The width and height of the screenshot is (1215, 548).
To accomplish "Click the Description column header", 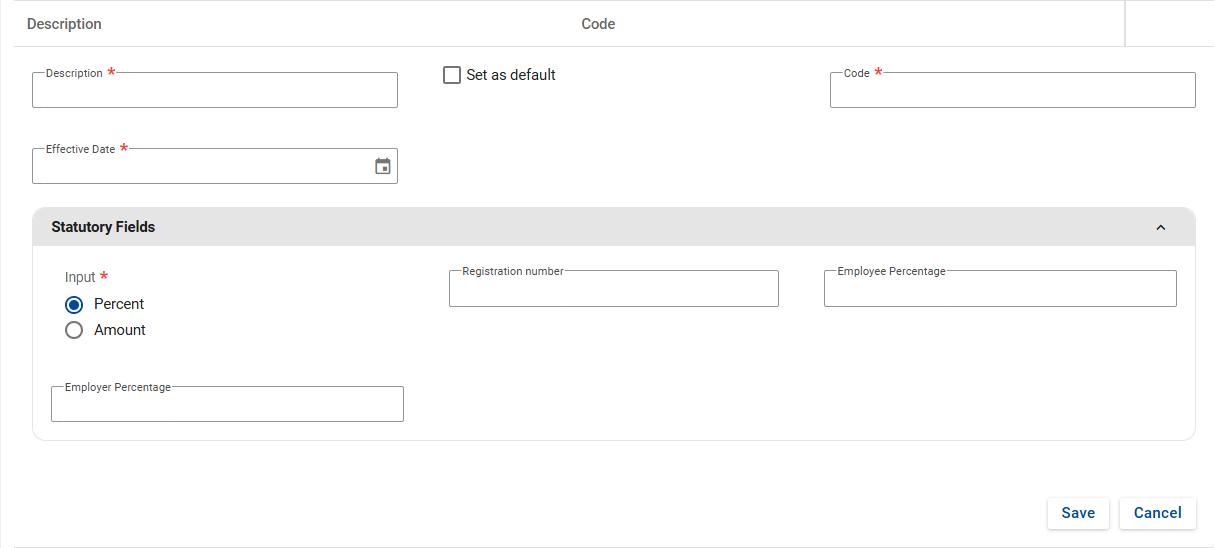I will 64,24.
